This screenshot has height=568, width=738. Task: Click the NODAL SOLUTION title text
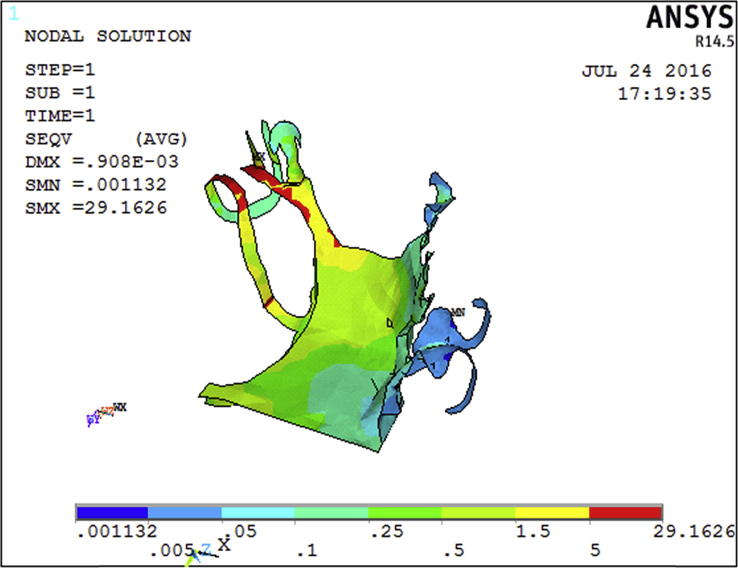click(107, 36)
